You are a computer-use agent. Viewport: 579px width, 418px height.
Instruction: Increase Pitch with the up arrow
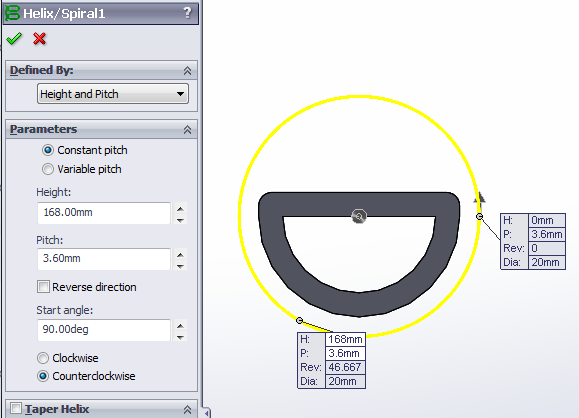pyautogui.click(x=180, y=255)
